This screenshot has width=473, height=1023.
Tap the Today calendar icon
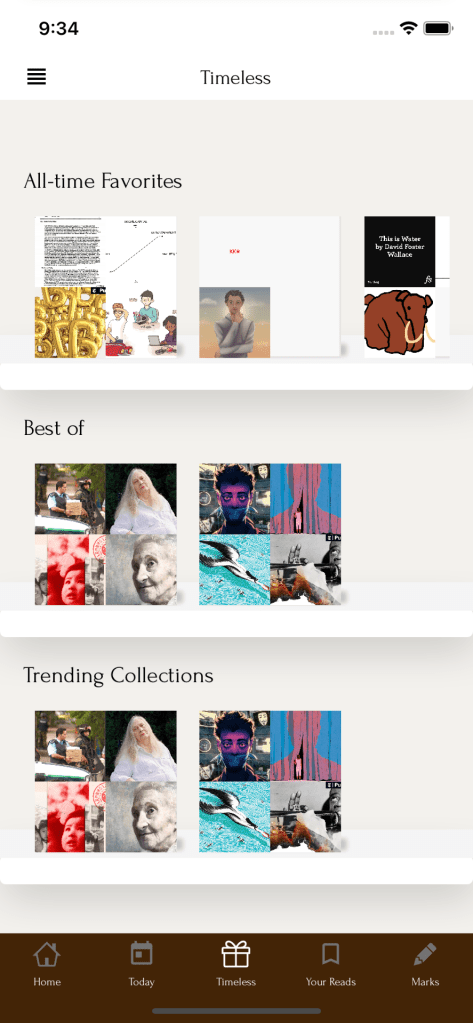pyautogui.click(x=142, y=954)
